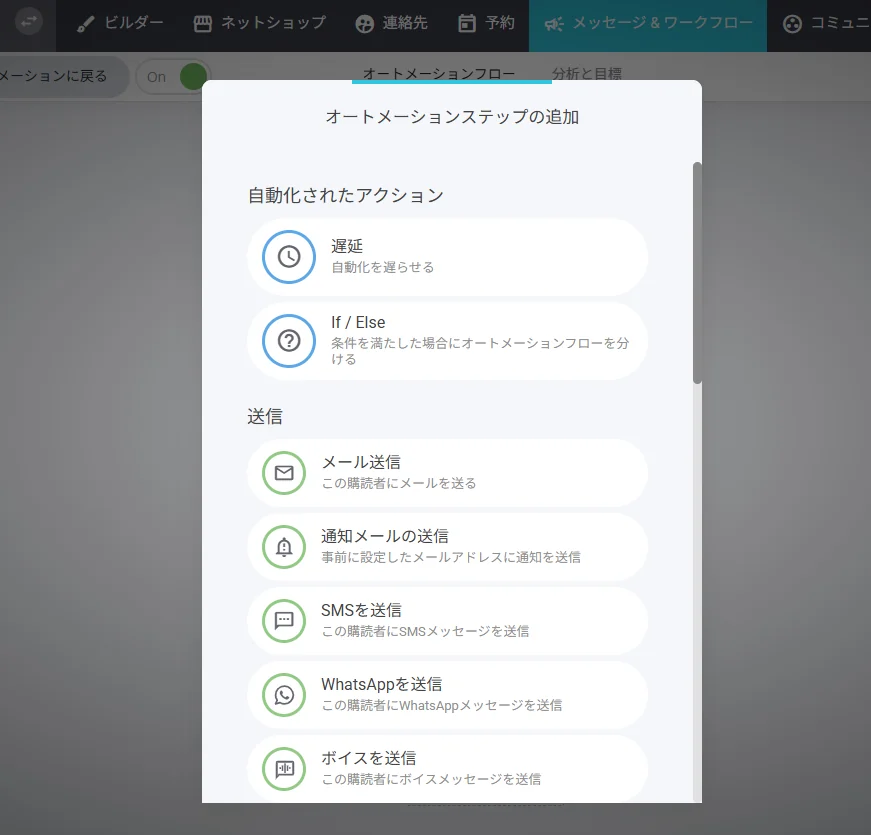This screenshot has height=835, width=871.
Task: Click the envelope icon for メール送信
Action: (x=284, y=473)
